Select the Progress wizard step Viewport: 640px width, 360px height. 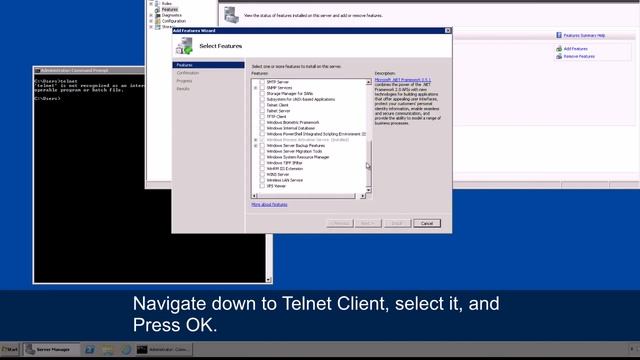click(x=184, y=81)
